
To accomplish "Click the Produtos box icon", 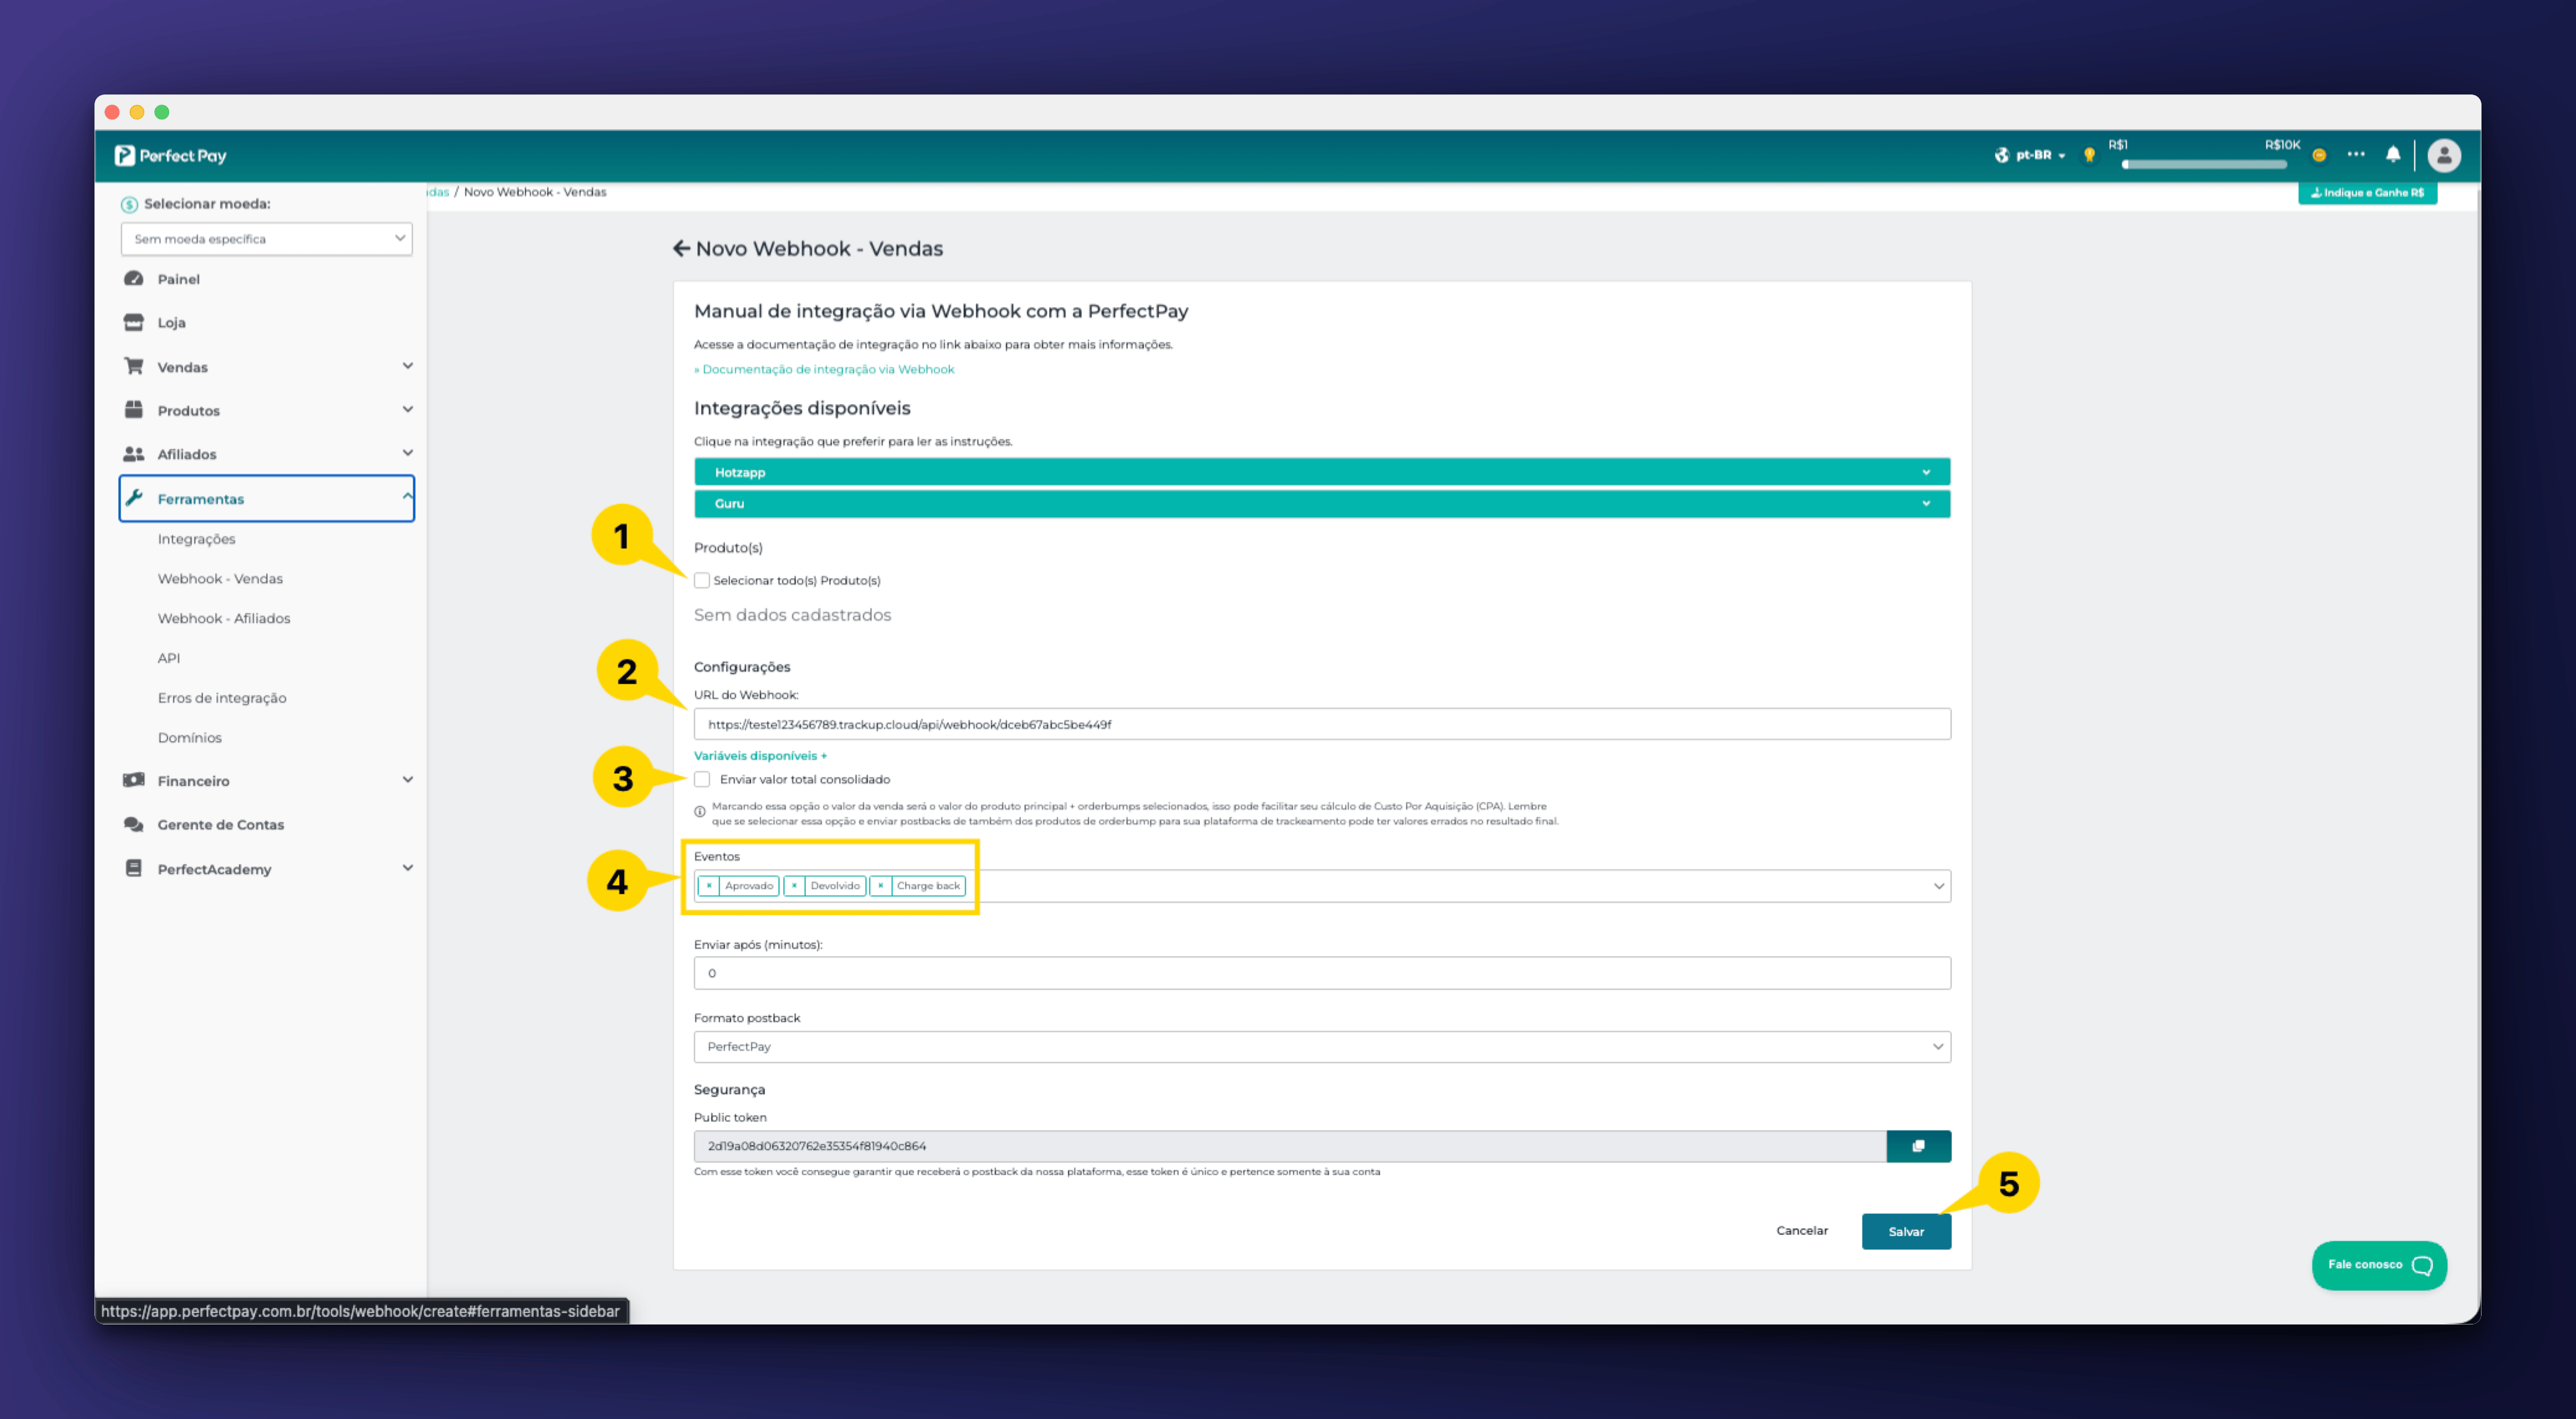I will pos(133,409).
